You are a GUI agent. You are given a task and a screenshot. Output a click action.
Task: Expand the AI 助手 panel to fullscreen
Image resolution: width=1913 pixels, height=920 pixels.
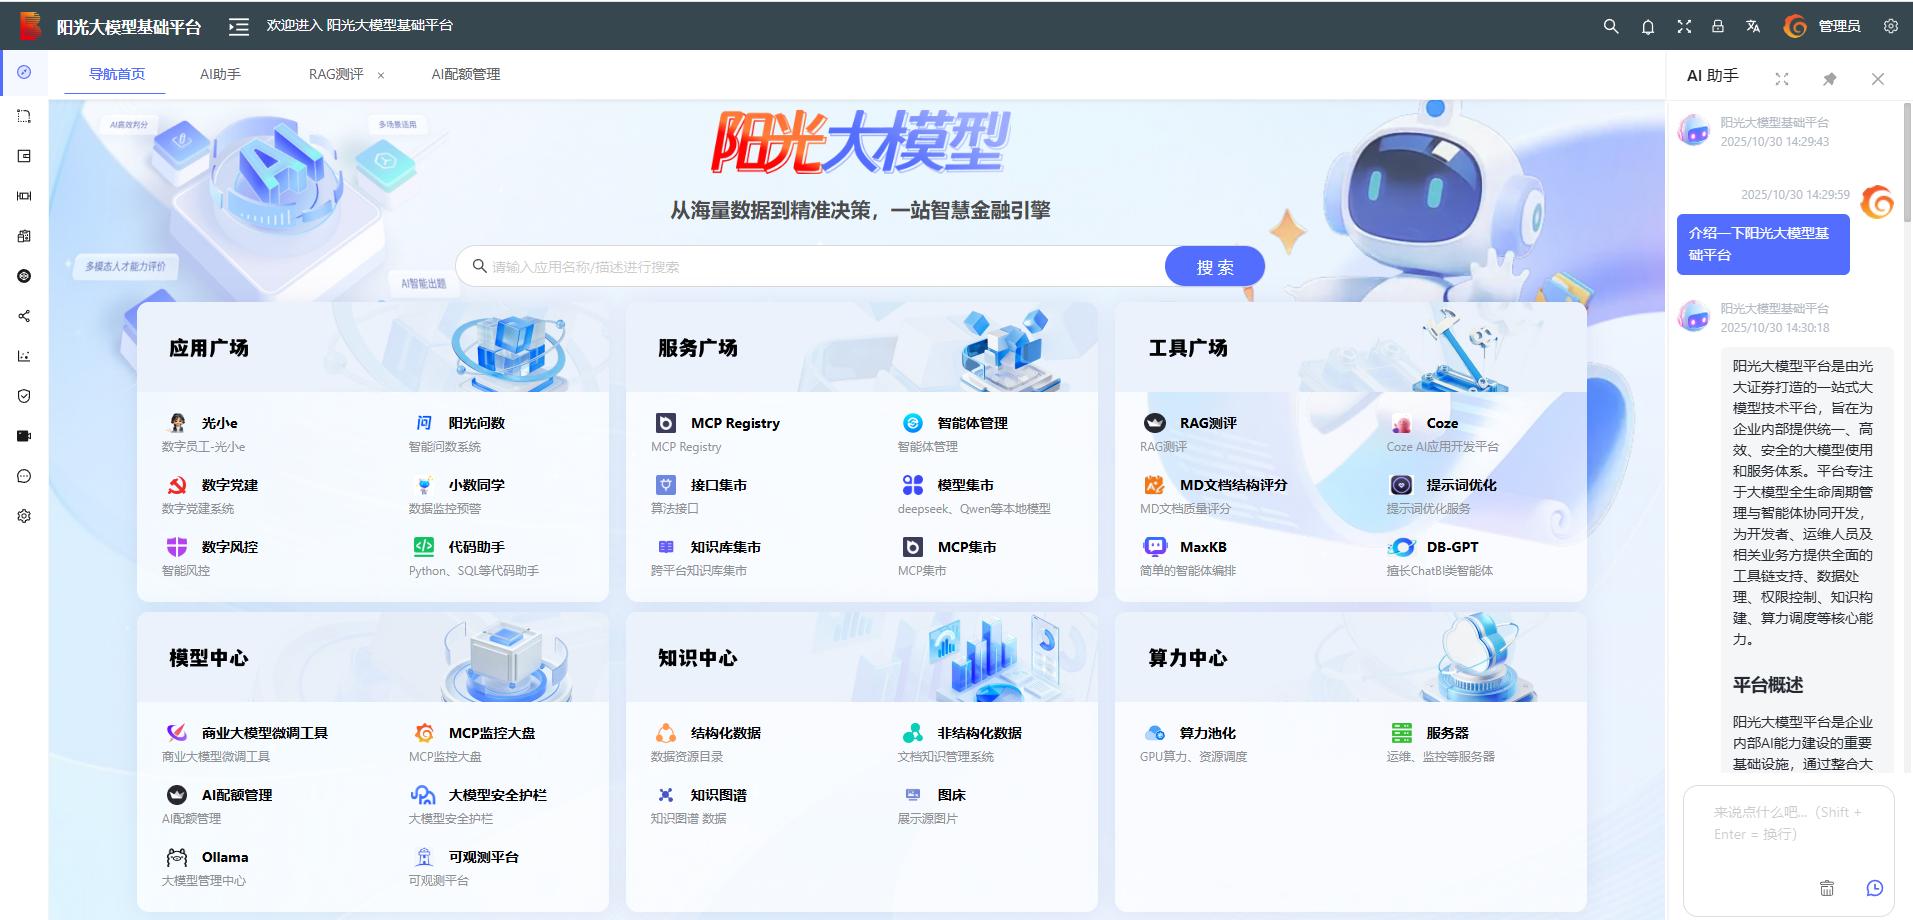click(1782, 78)
